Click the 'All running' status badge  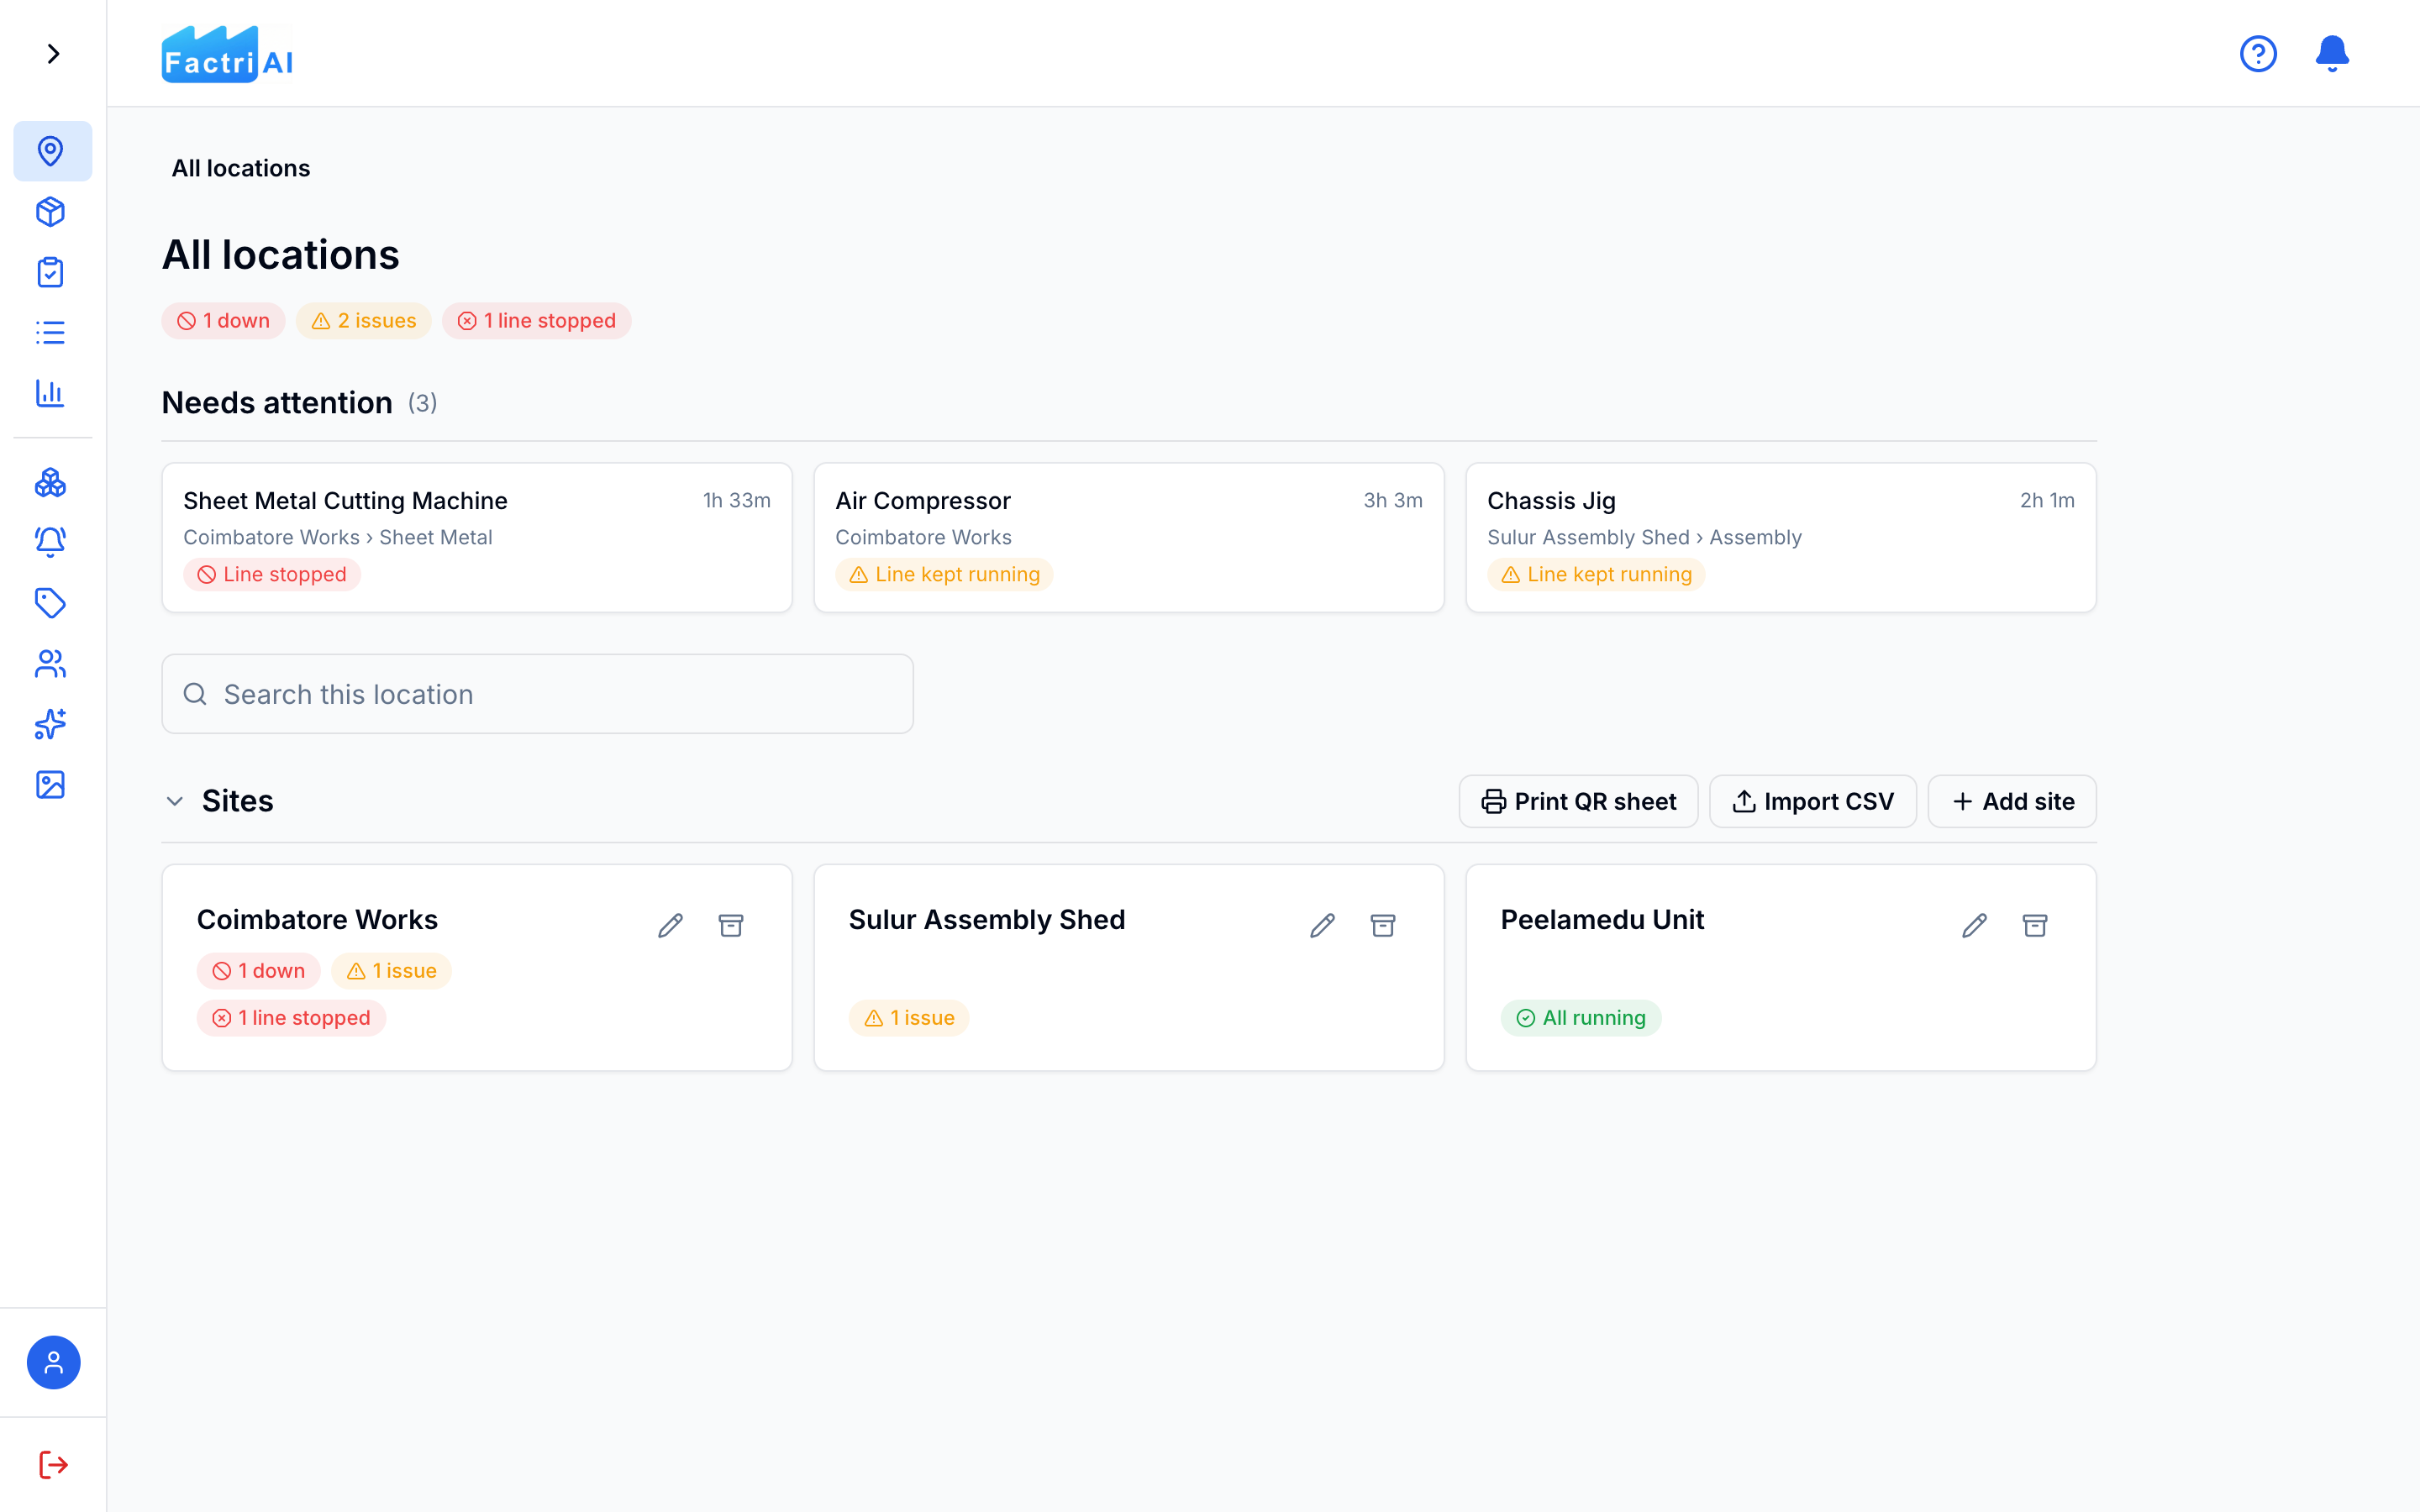(1581, 1018)
